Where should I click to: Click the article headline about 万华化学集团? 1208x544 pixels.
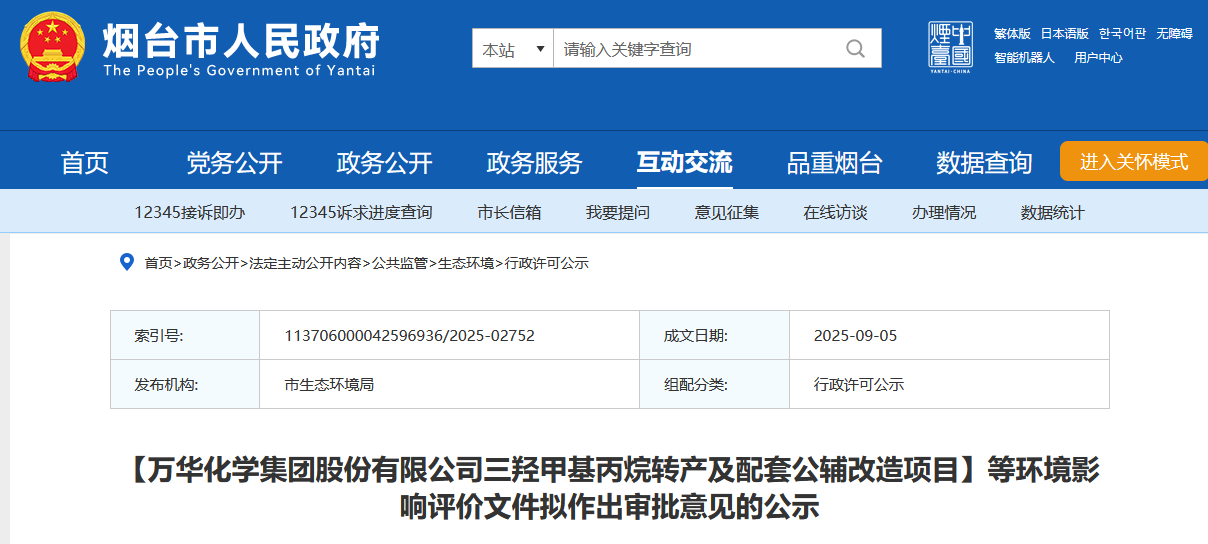(x=610, y=488)
